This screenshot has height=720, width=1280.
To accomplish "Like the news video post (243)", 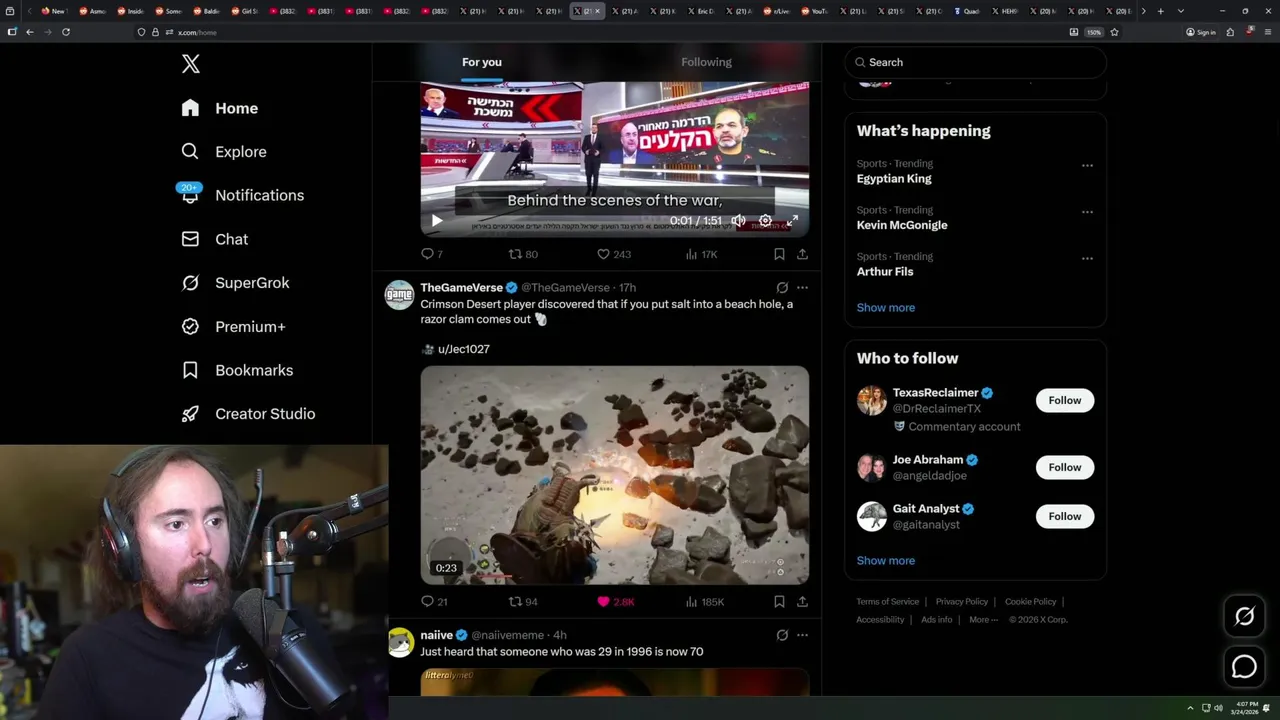I will pos(613,254).
